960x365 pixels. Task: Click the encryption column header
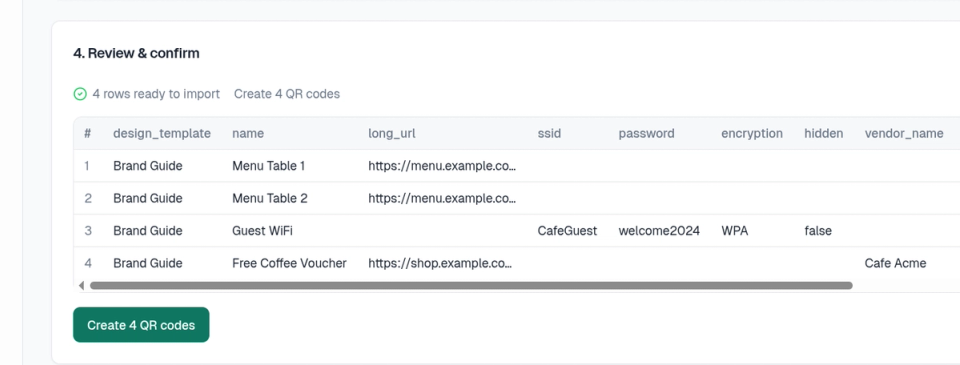(752, 134)
